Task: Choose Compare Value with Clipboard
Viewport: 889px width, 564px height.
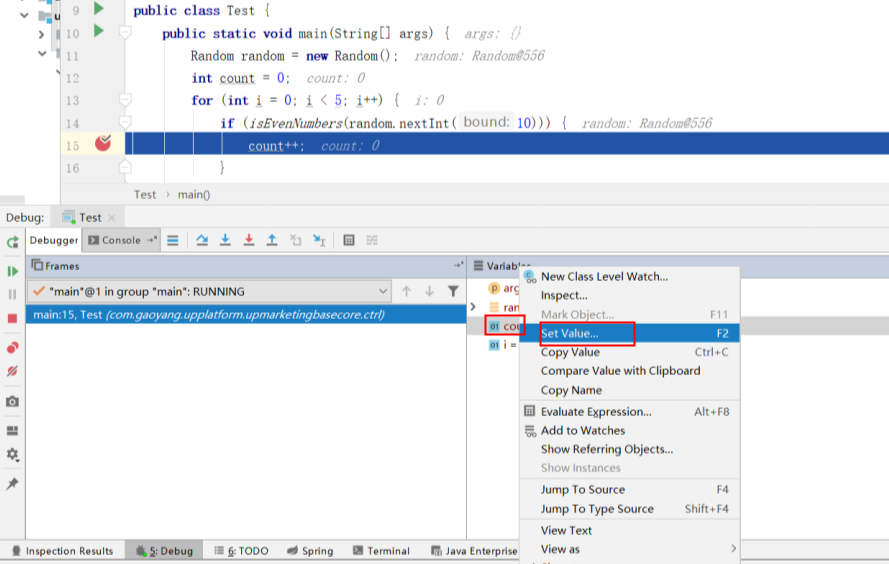Action: [629, 371]
